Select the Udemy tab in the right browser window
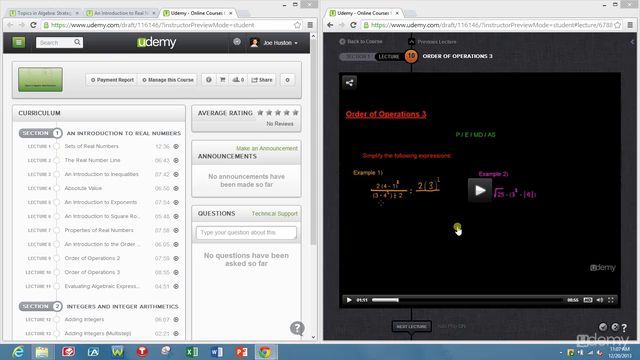This screenshot has width=640, height=360. tap(364, 13)
